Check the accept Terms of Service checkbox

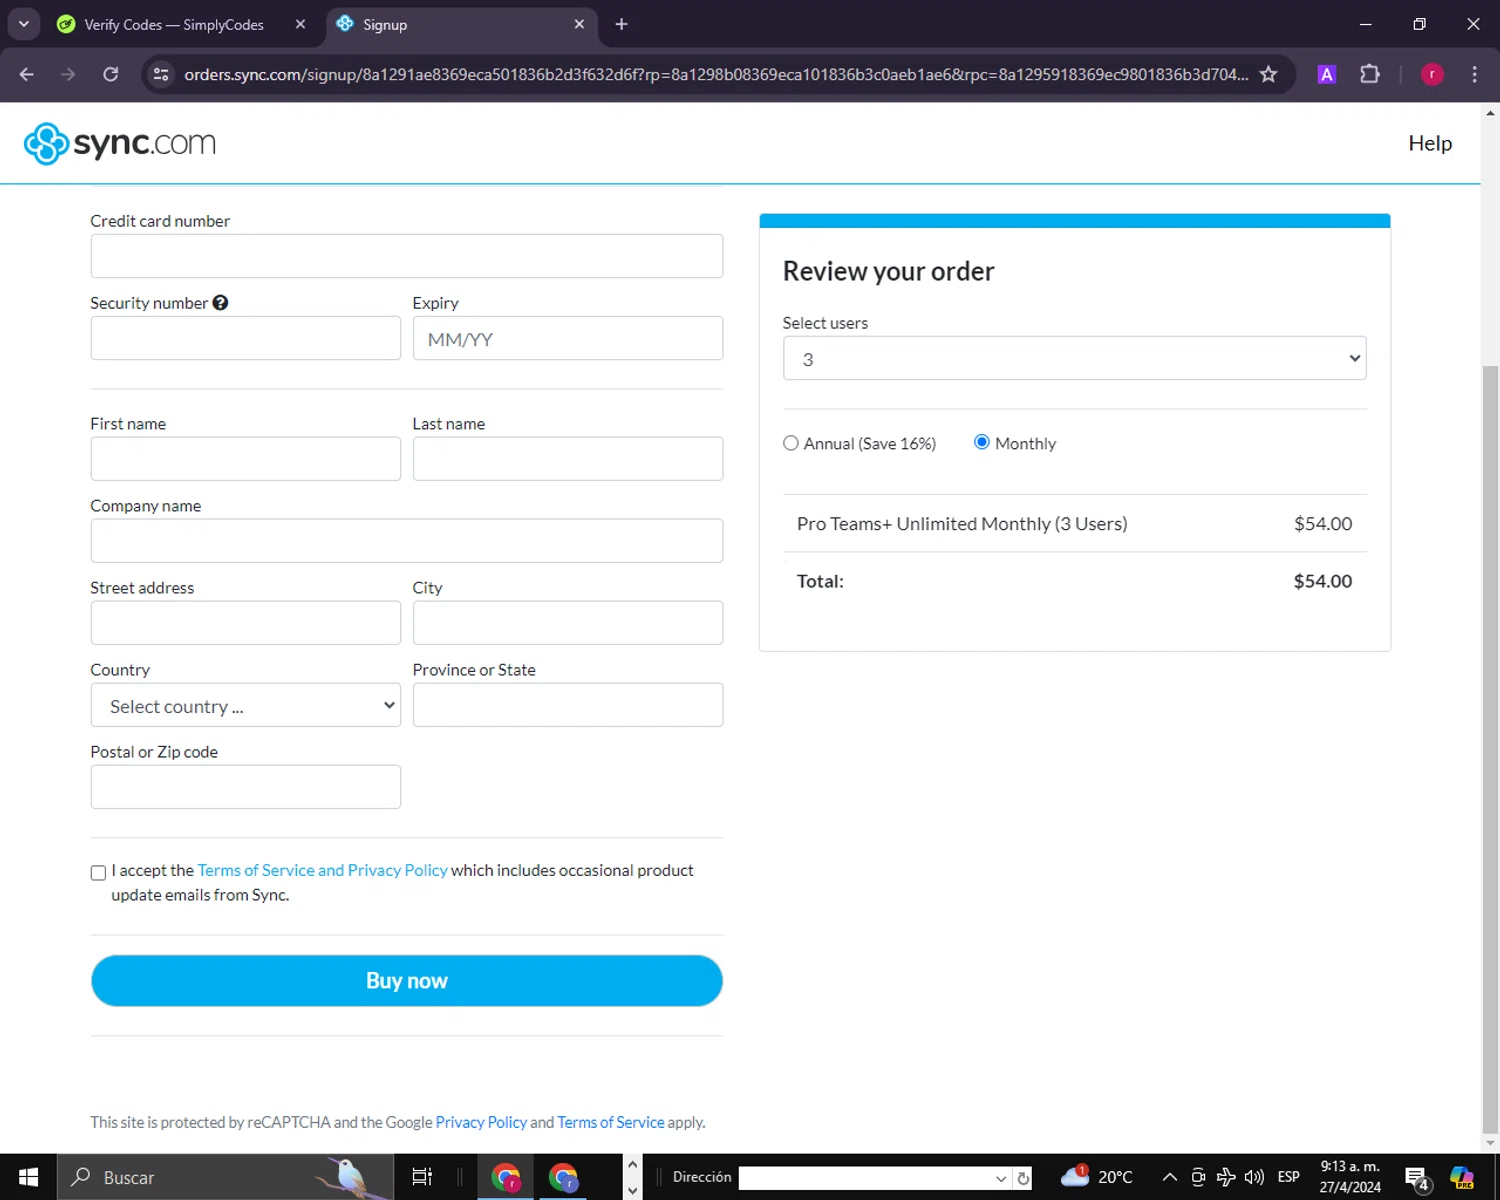point(98,873)
